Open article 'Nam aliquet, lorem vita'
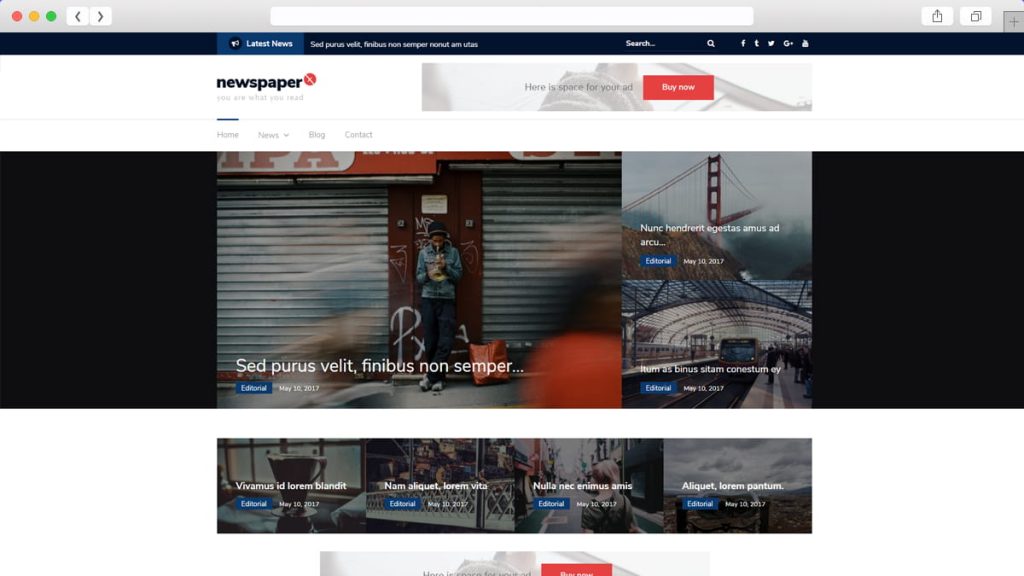The height and width of the screenshot is (576, 1024). coord(436,486)
